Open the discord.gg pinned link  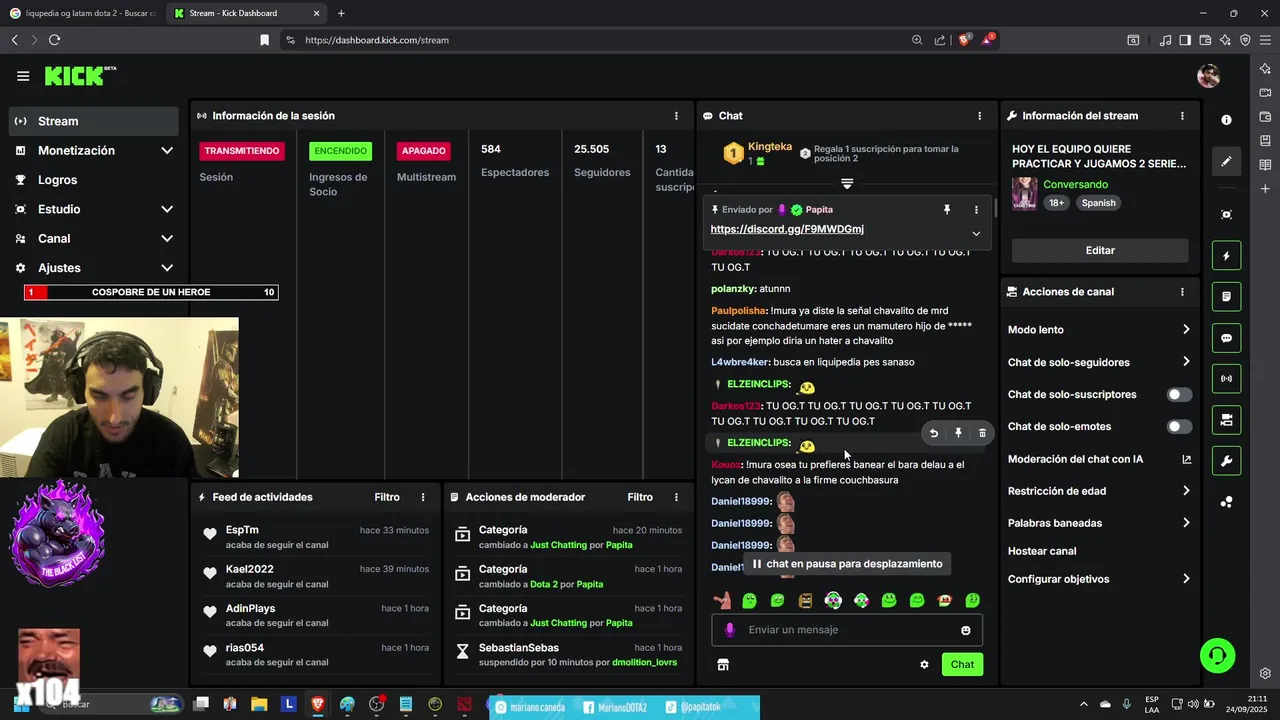[787, 229]
